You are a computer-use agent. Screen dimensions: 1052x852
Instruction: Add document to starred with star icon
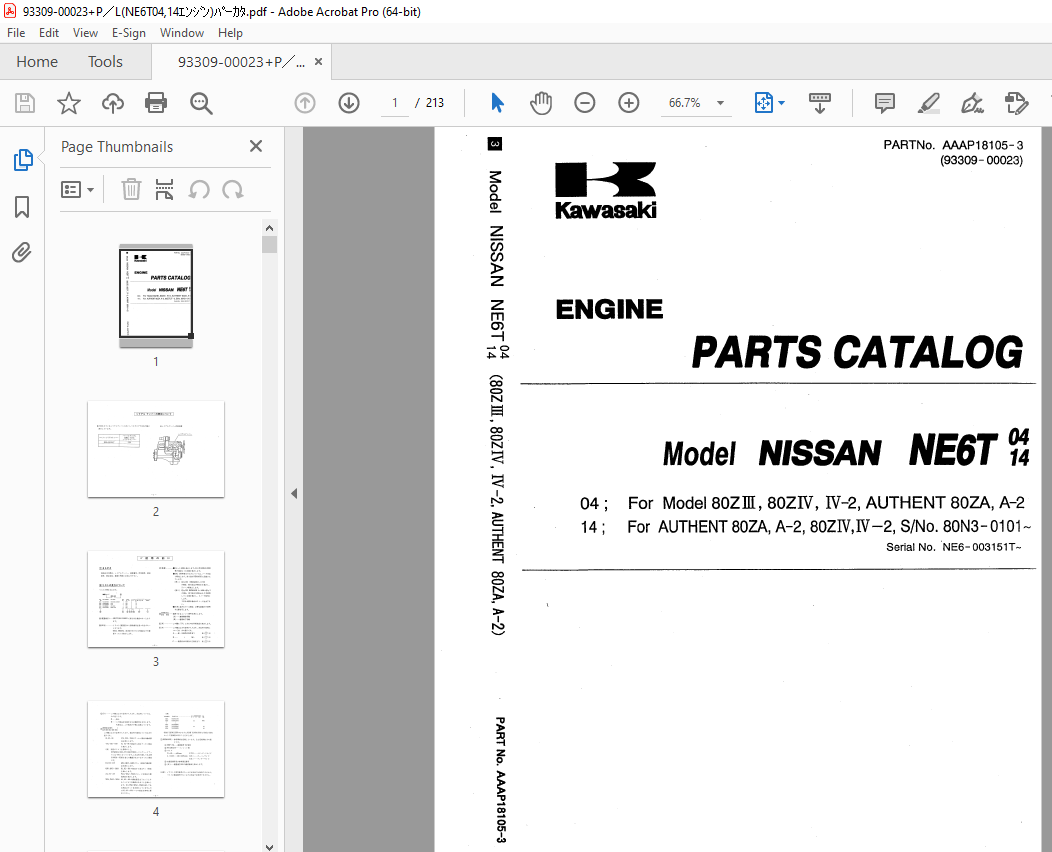68,103
